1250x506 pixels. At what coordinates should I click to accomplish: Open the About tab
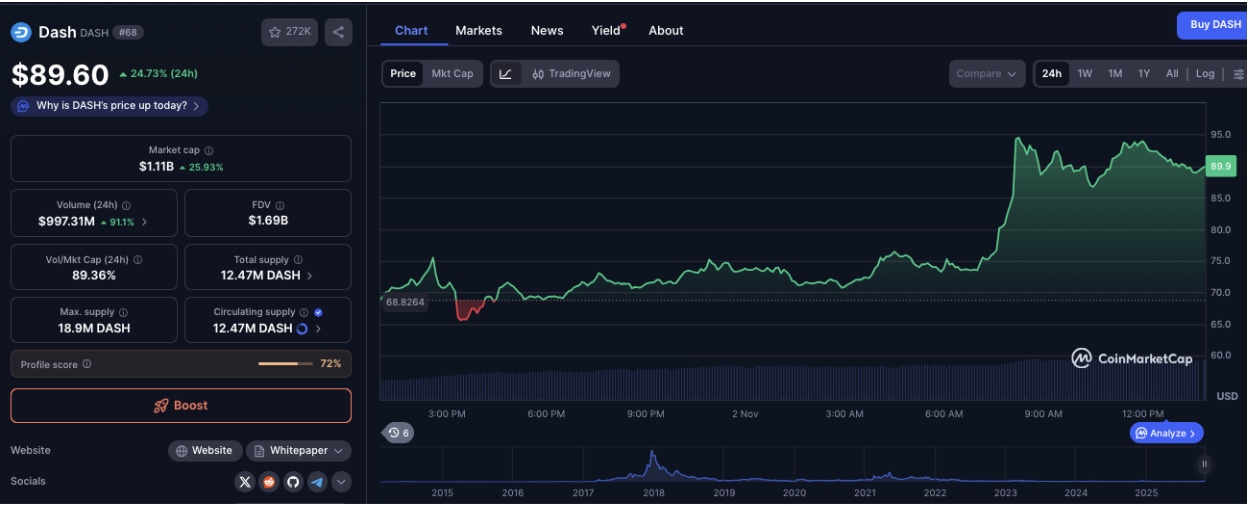[666, 31]
